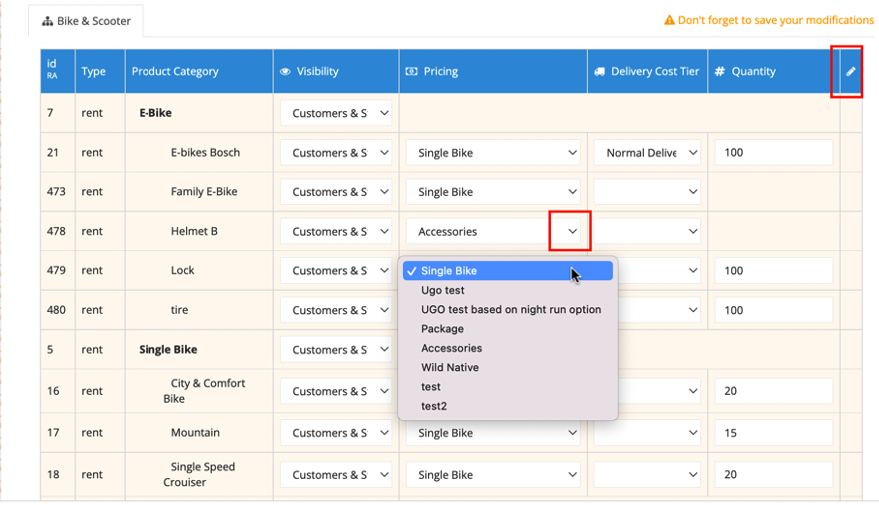The width and height of the screenshot is (879, 505).
Task: Click Quantity field showing 20 for City & Comfort Bike
Action: 774,391
